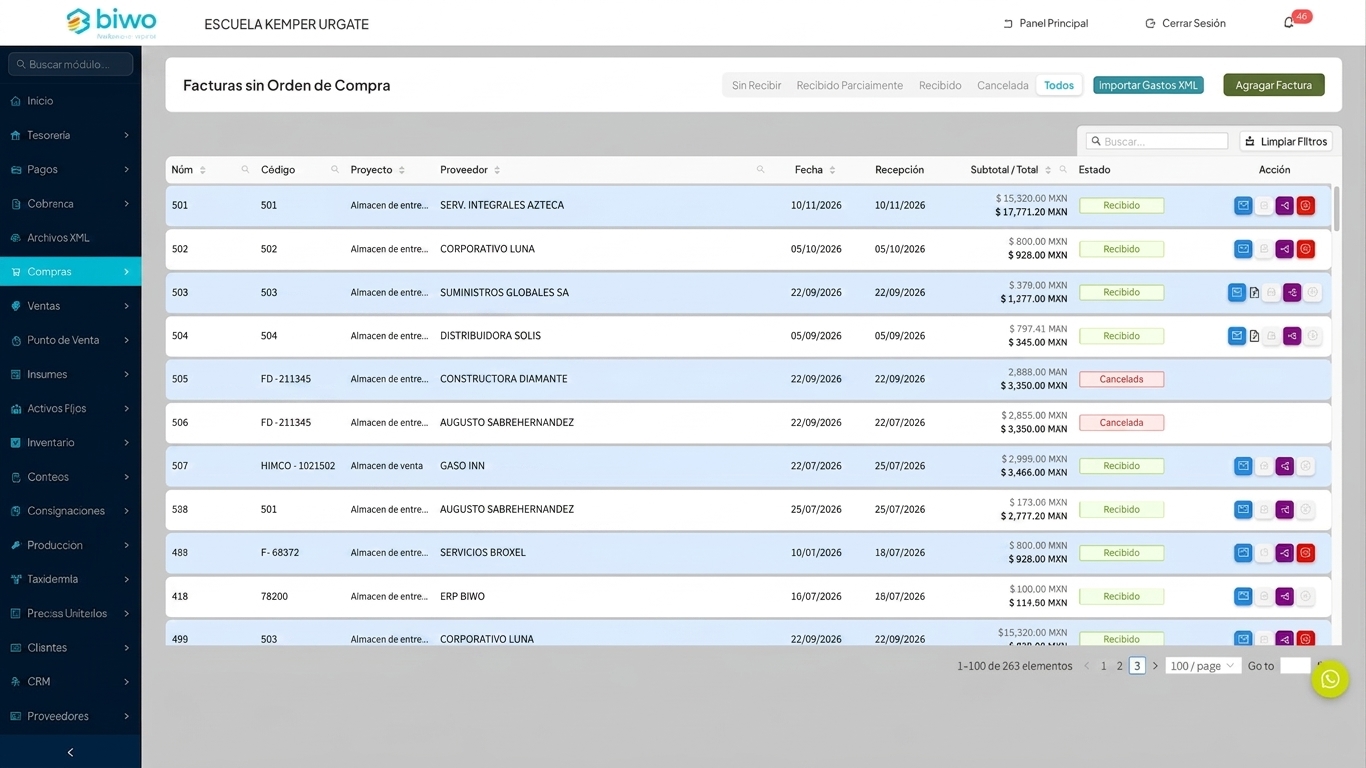Click the Agragar Factura button
Viewport: 1366px width, 768px height.
tap(1273, 85)
